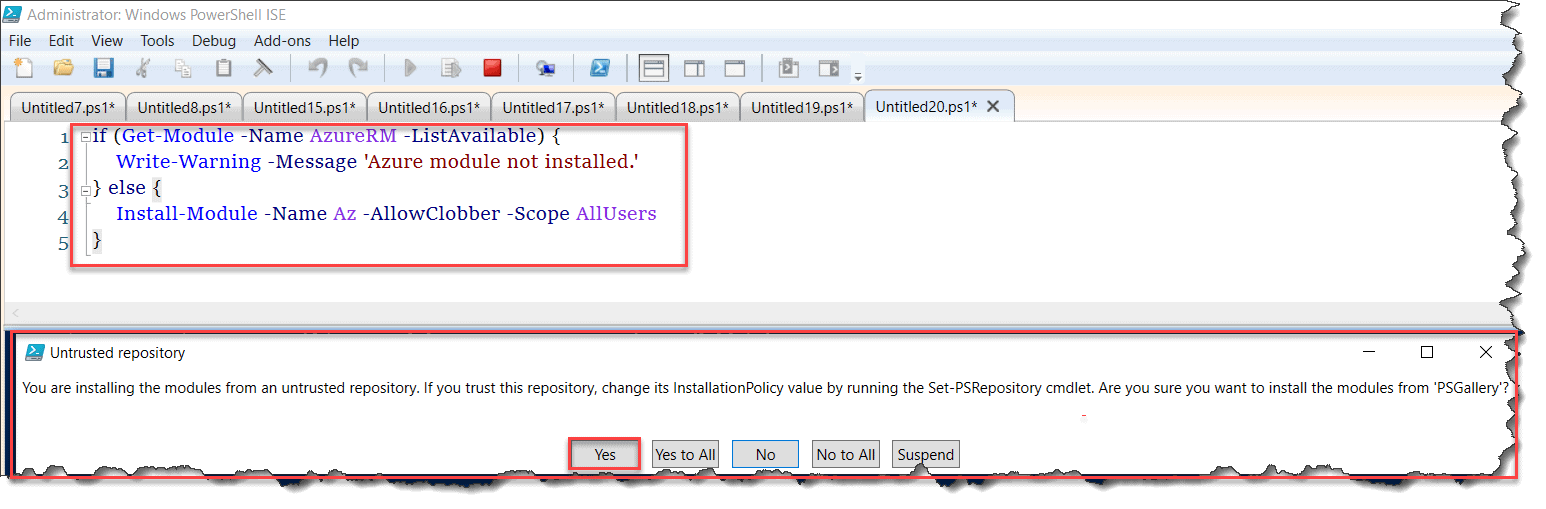The image size is (1546, 509).
Task: Stop operation with the red square
Action: (492, 68)
